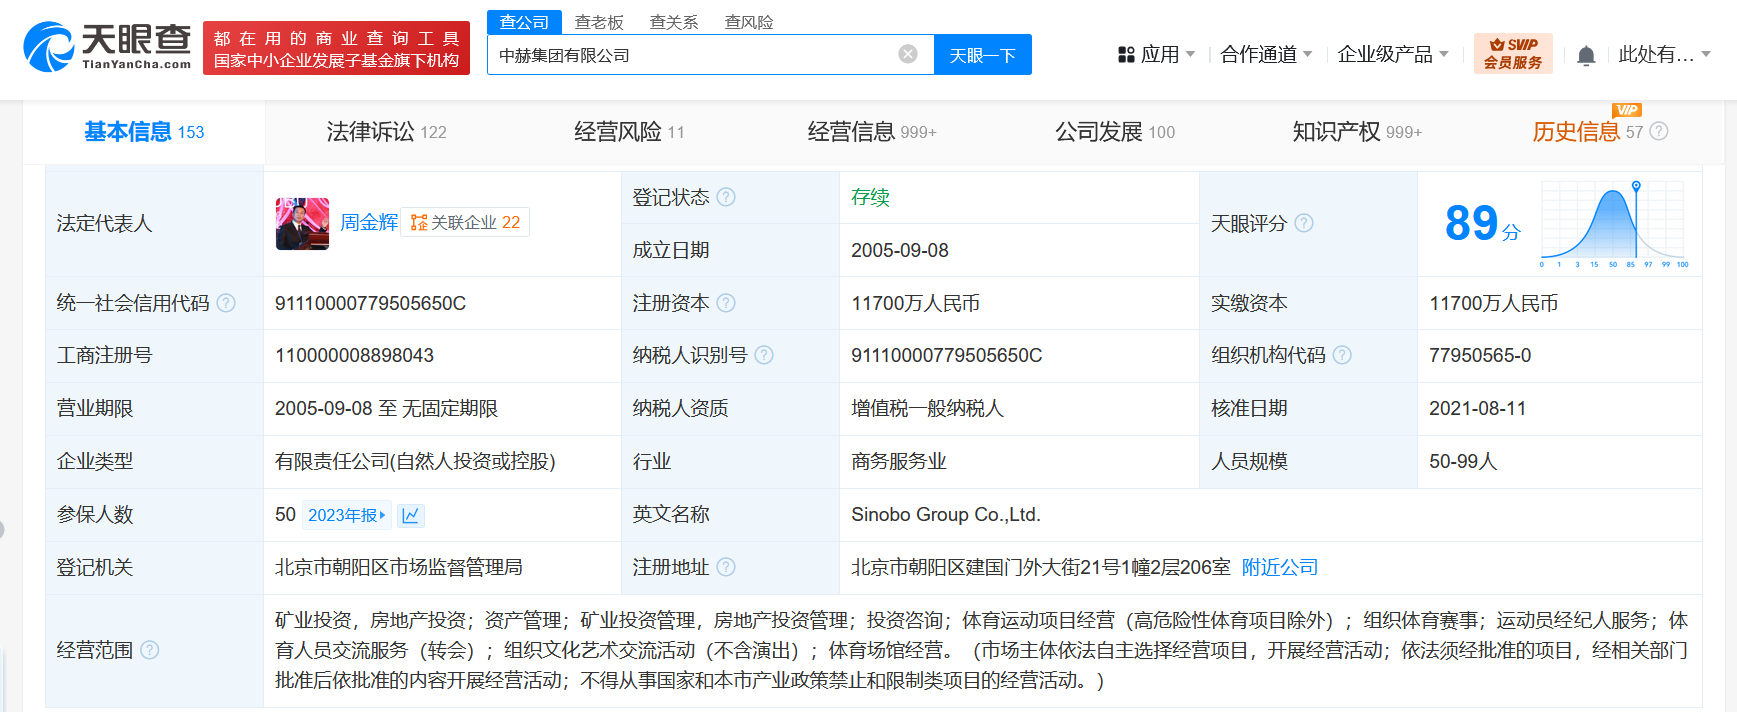Open the insured headcount trend chart icon

[411, 515]
